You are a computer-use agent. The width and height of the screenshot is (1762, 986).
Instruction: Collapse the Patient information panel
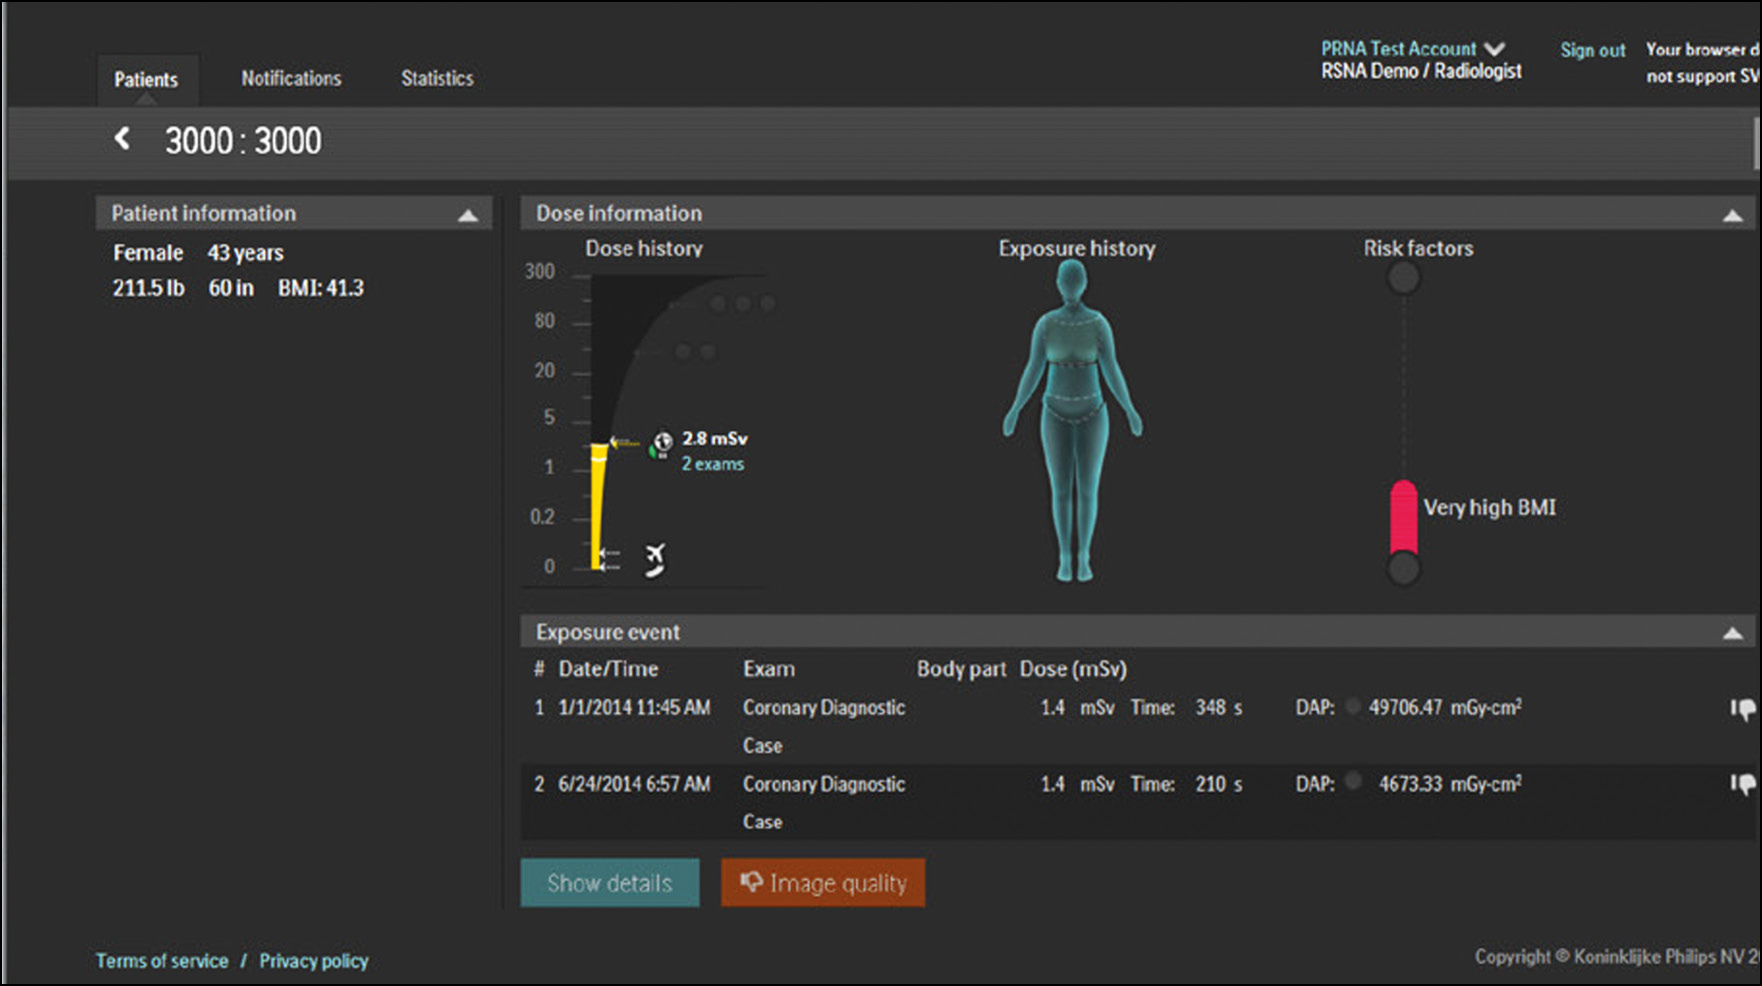[467, 215]
